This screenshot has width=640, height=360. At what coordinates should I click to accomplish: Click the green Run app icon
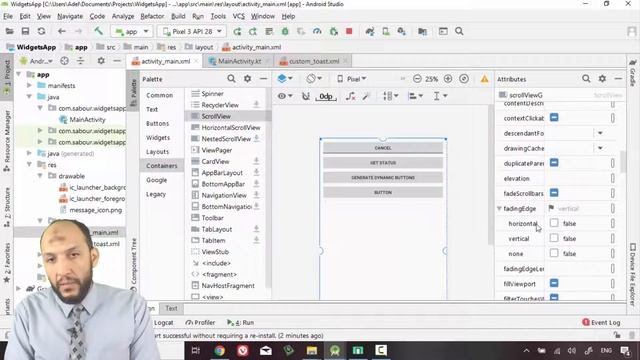tap(237, 31)
